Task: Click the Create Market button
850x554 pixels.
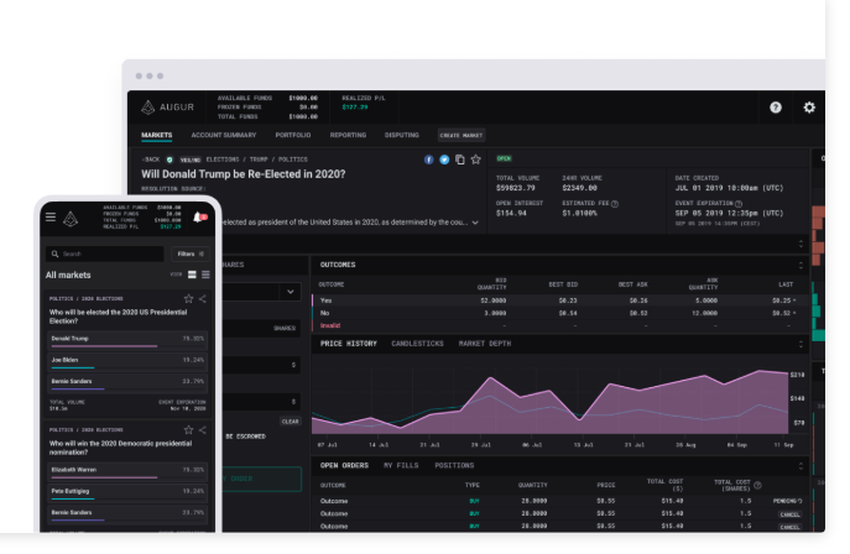Action: tap(460, 135)
